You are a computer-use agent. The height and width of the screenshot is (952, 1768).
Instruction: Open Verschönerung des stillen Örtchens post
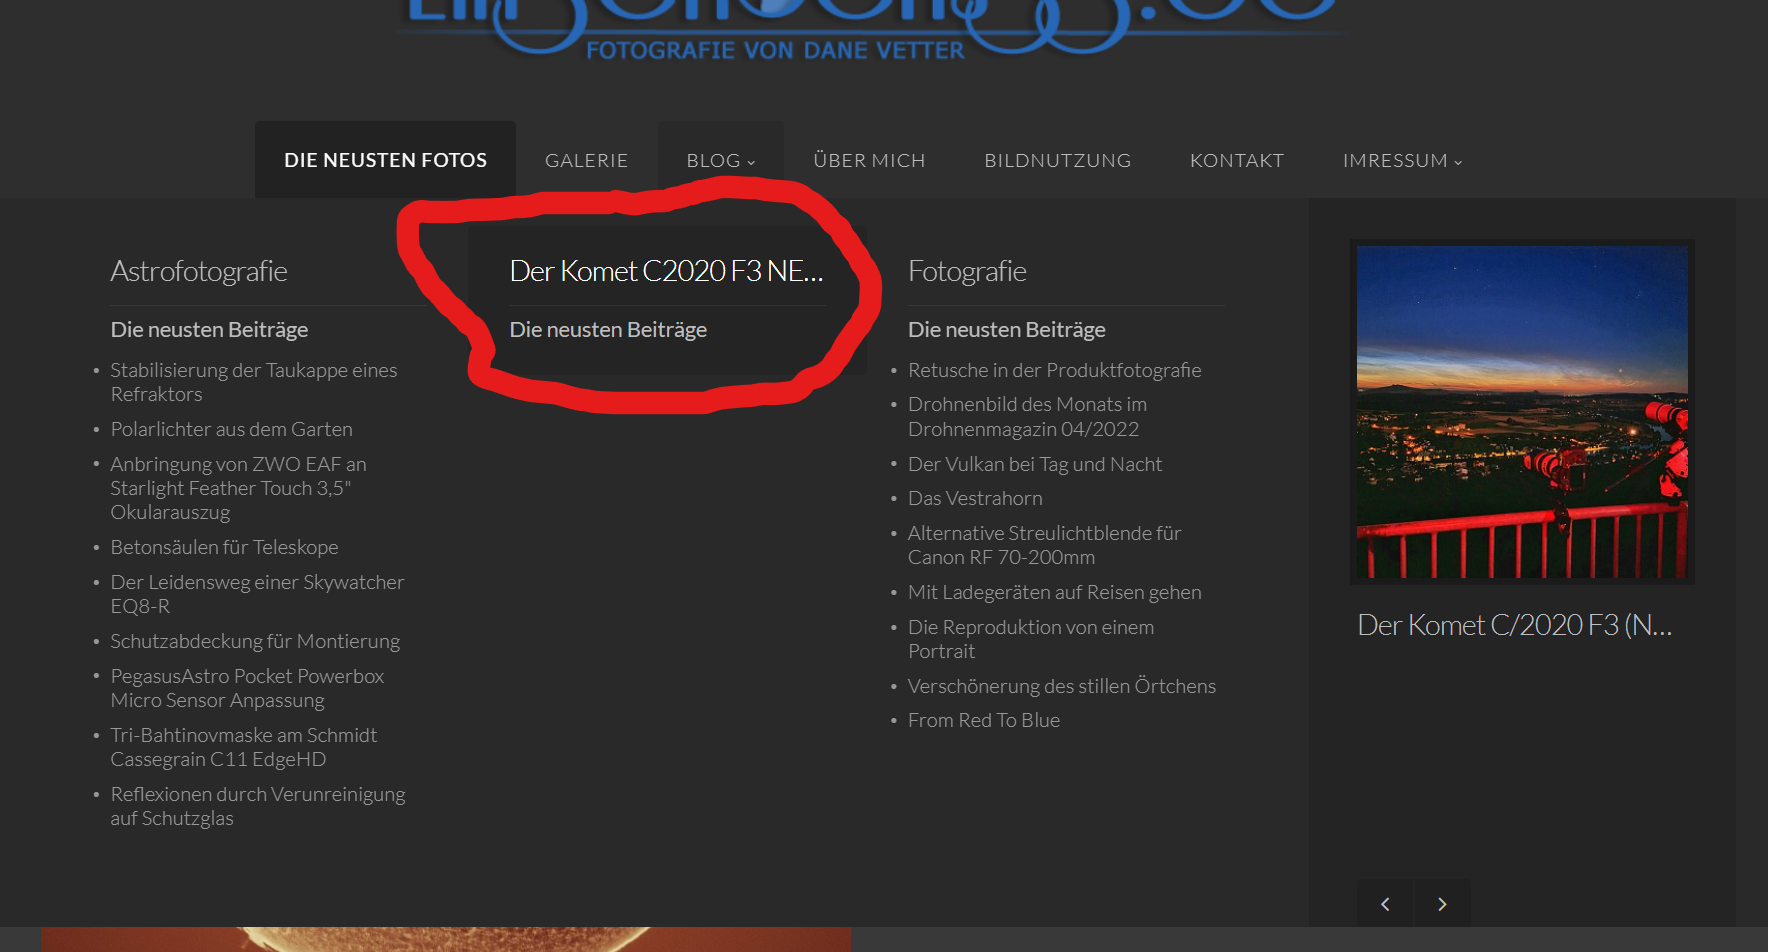coord(1062,686)
